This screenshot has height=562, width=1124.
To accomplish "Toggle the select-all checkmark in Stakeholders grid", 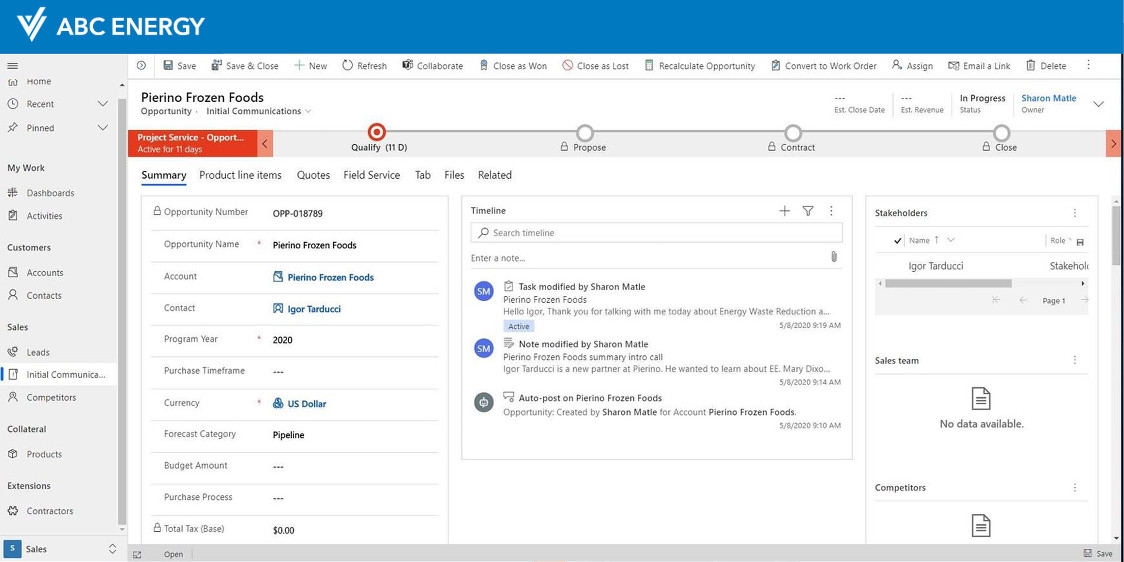I will [897, 241].
